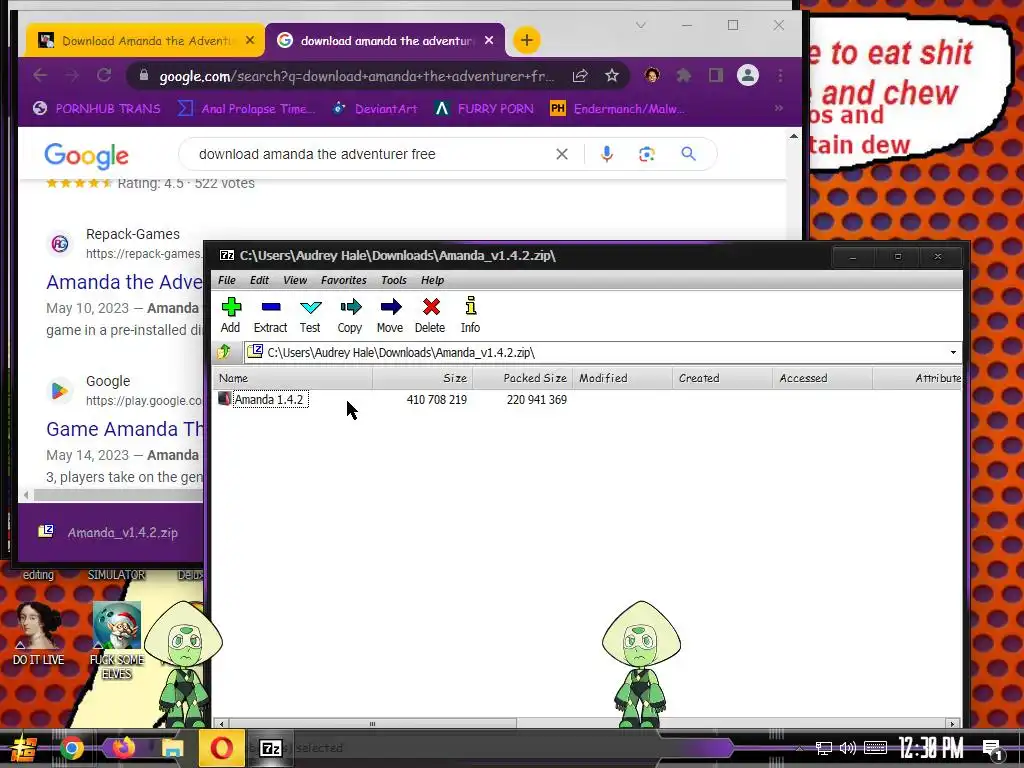Image resolution: width=1024 pixels, height=768 pixels.
Task: Open Chrome from the taskbar
Action: point(72,748)
